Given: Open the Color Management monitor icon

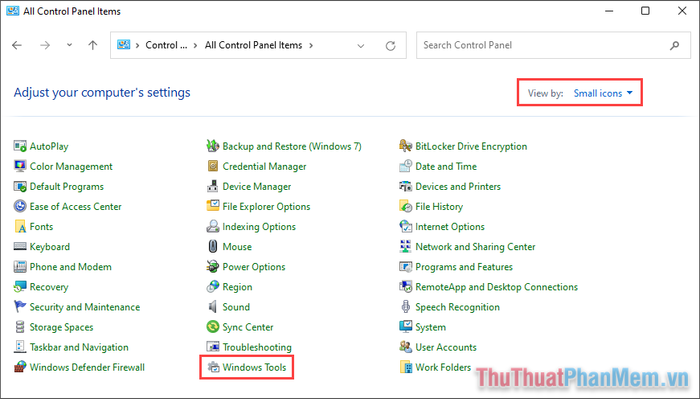Looking at the screenshot, I should click(20, 166).
